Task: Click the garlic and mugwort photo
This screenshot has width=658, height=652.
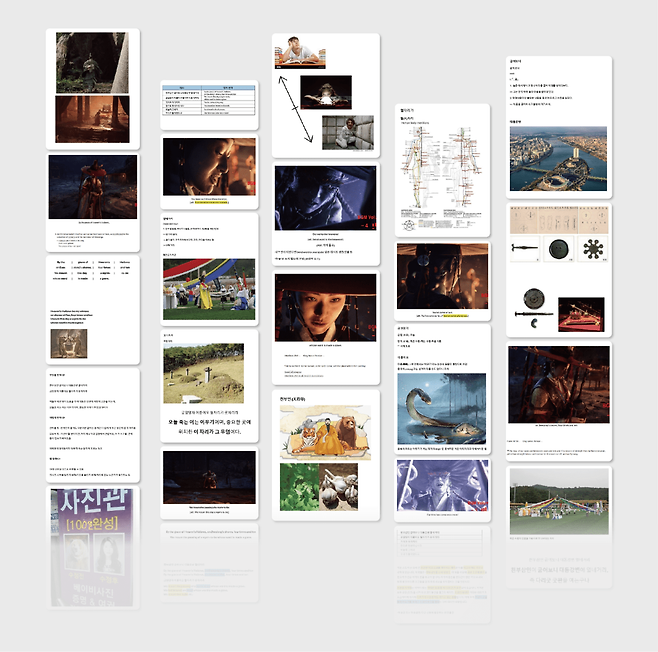Action: 326,488
